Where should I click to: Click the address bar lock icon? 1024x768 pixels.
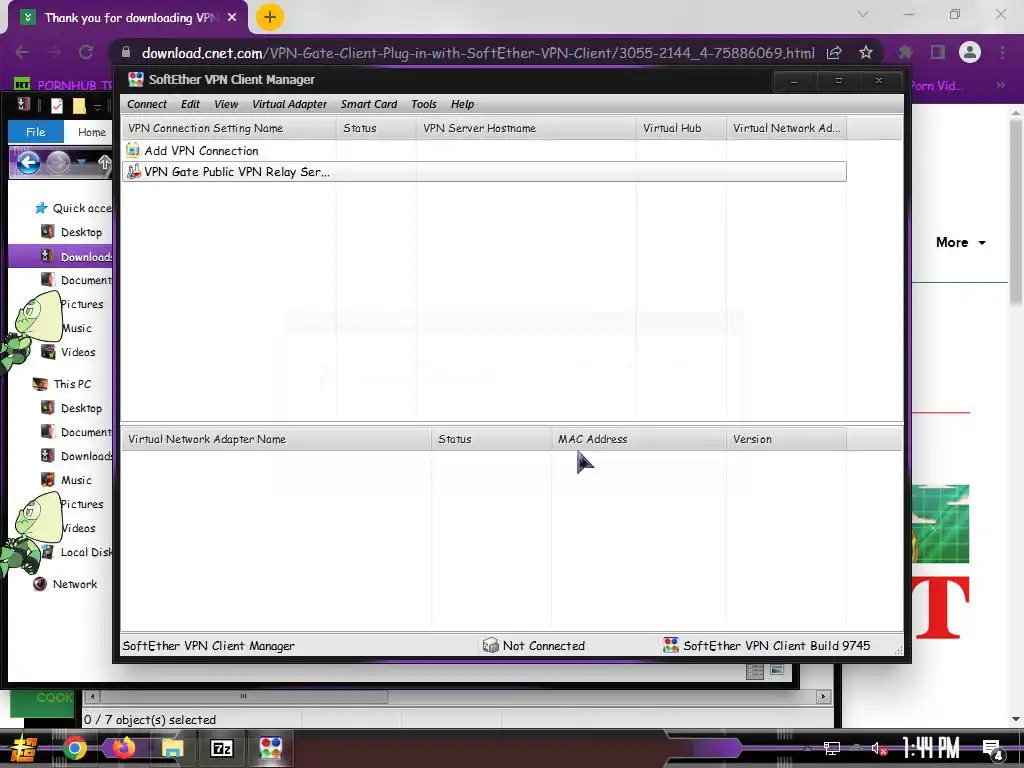coord(126,52)
